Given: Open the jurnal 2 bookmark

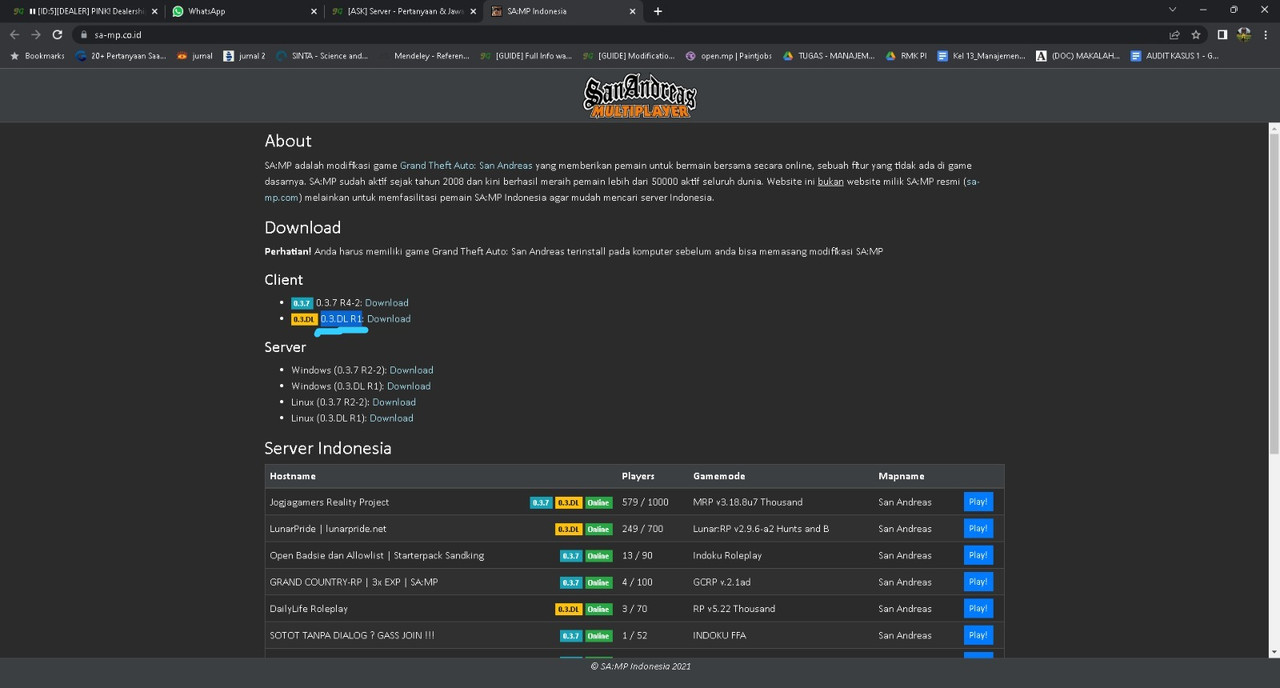Looking at the screenshot, I should point(245,56).
